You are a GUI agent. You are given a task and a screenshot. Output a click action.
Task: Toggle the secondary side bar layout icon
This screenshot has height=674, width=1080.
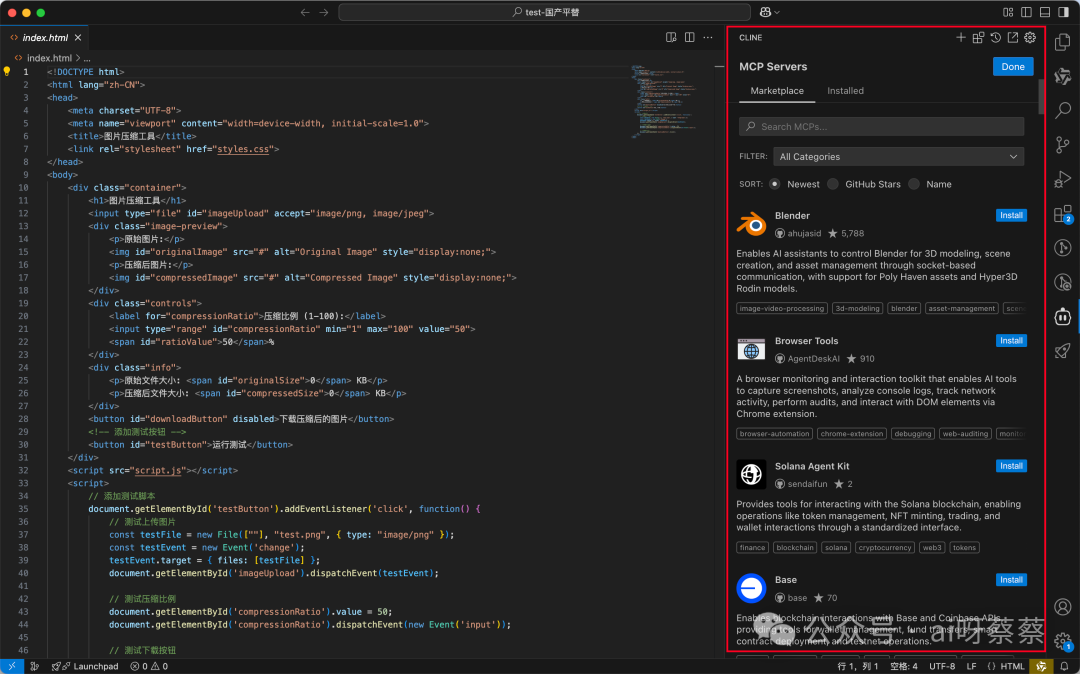[x=1063, y=12]
